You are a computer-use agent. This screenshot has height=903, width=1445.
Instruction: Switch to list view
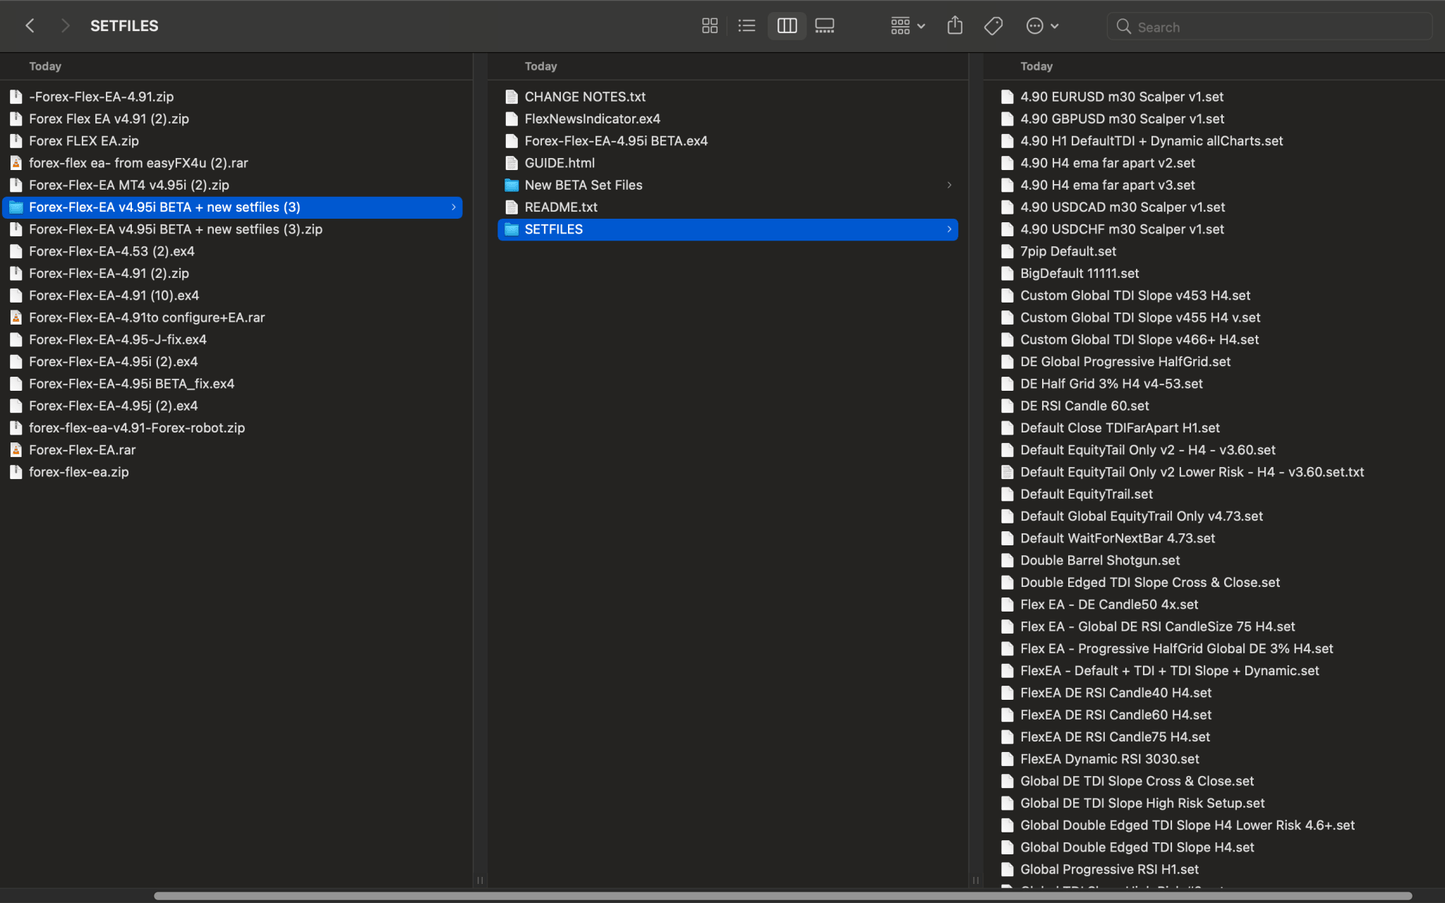pos(746,26)
